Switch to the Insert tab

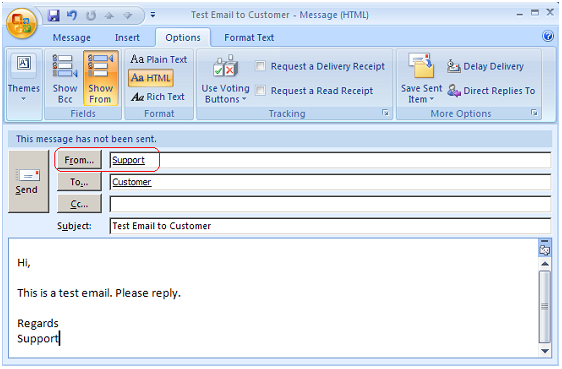pos(127,38)
